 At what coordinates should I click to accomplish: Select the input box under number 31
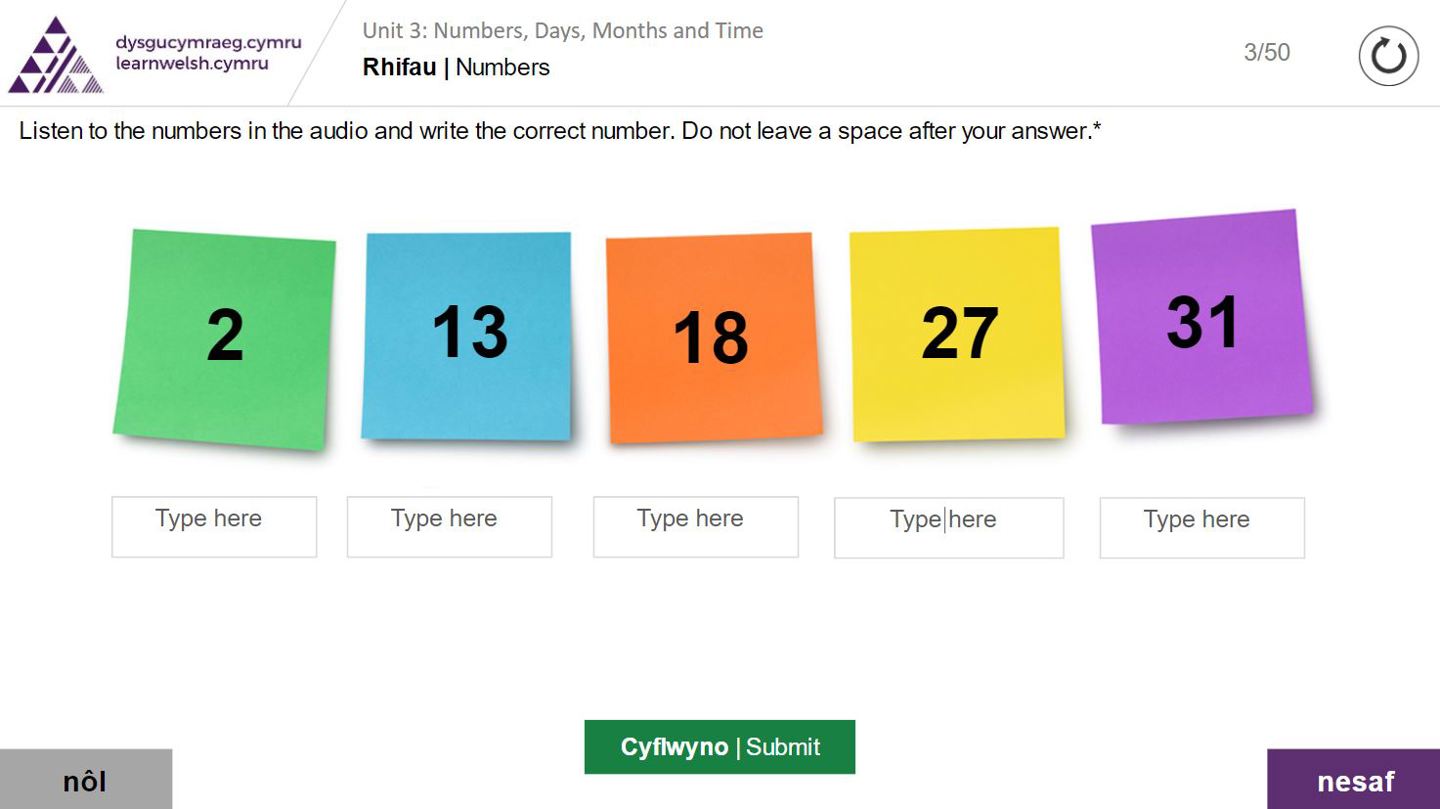[1201, 528]
